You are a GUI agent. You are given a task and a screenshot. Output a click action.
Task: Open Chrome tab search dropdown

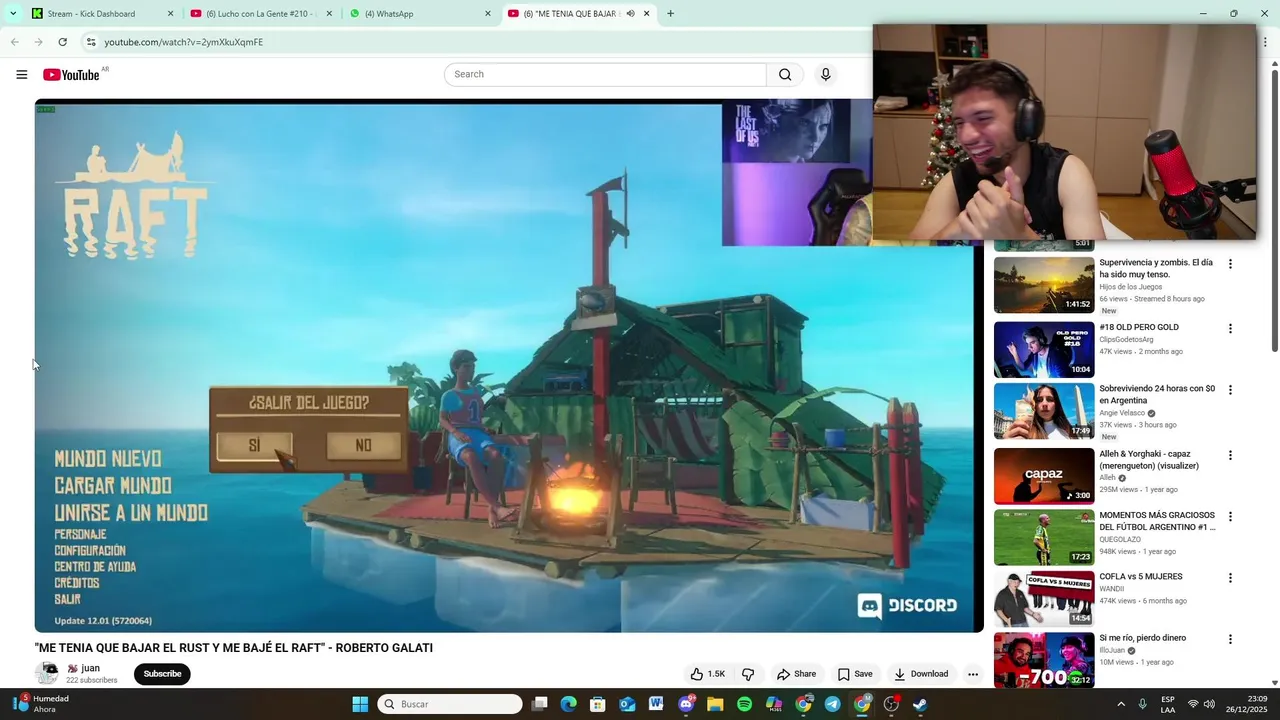tap(13, 13)
